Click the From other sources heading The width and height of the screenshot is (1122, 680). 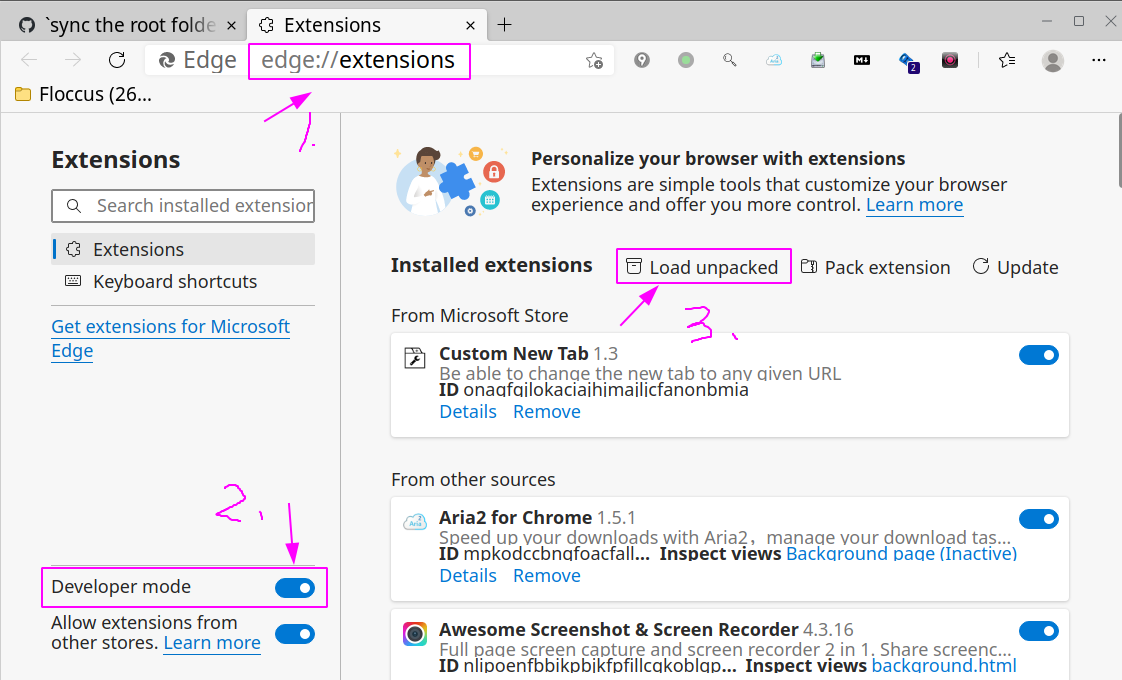[x=473, y=480]
